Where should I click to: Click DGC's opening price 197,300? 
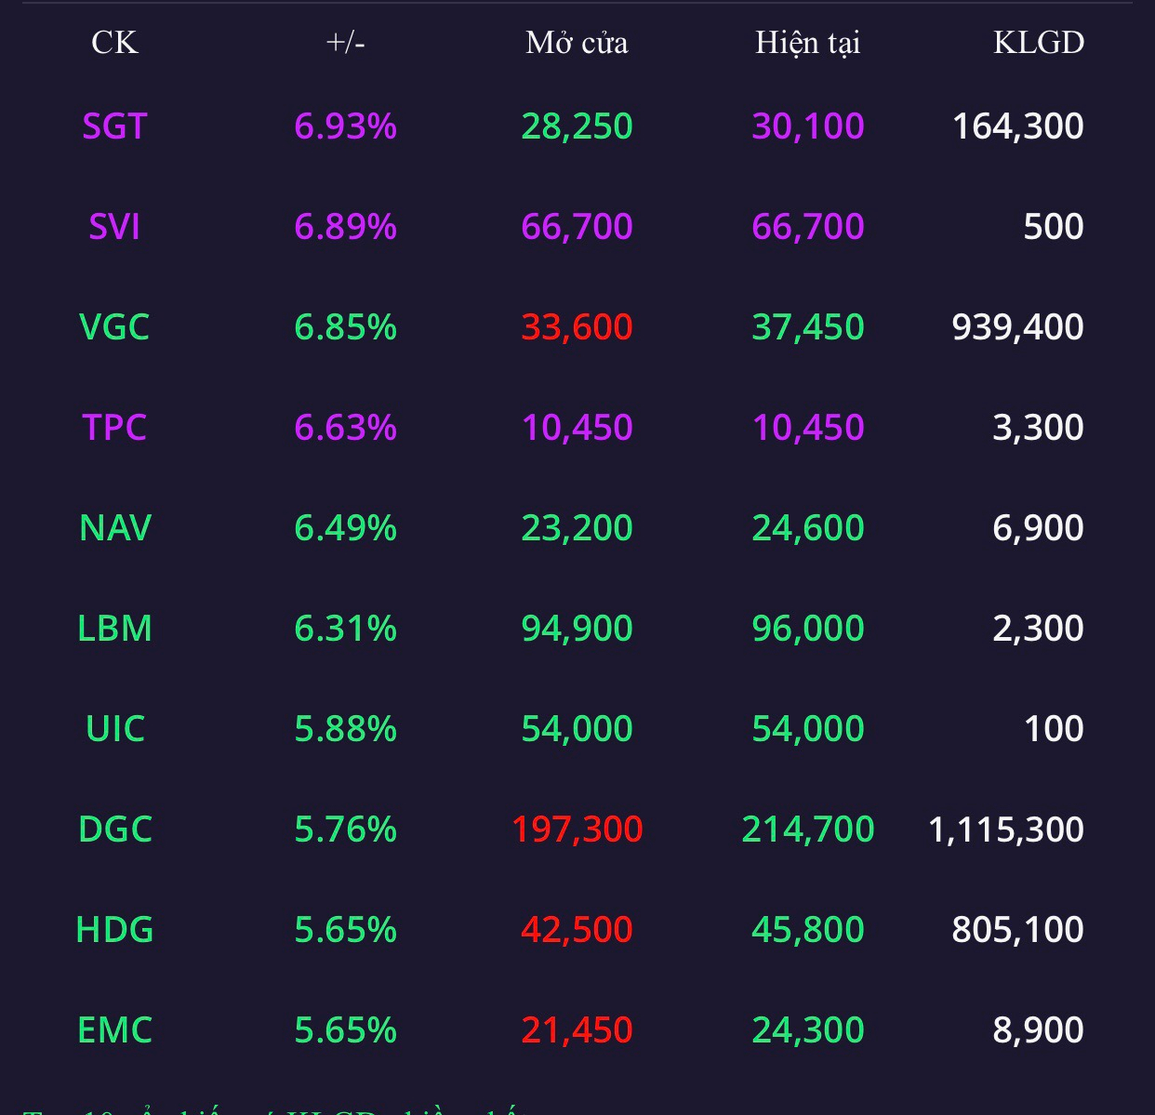click(x=576, y=830)
